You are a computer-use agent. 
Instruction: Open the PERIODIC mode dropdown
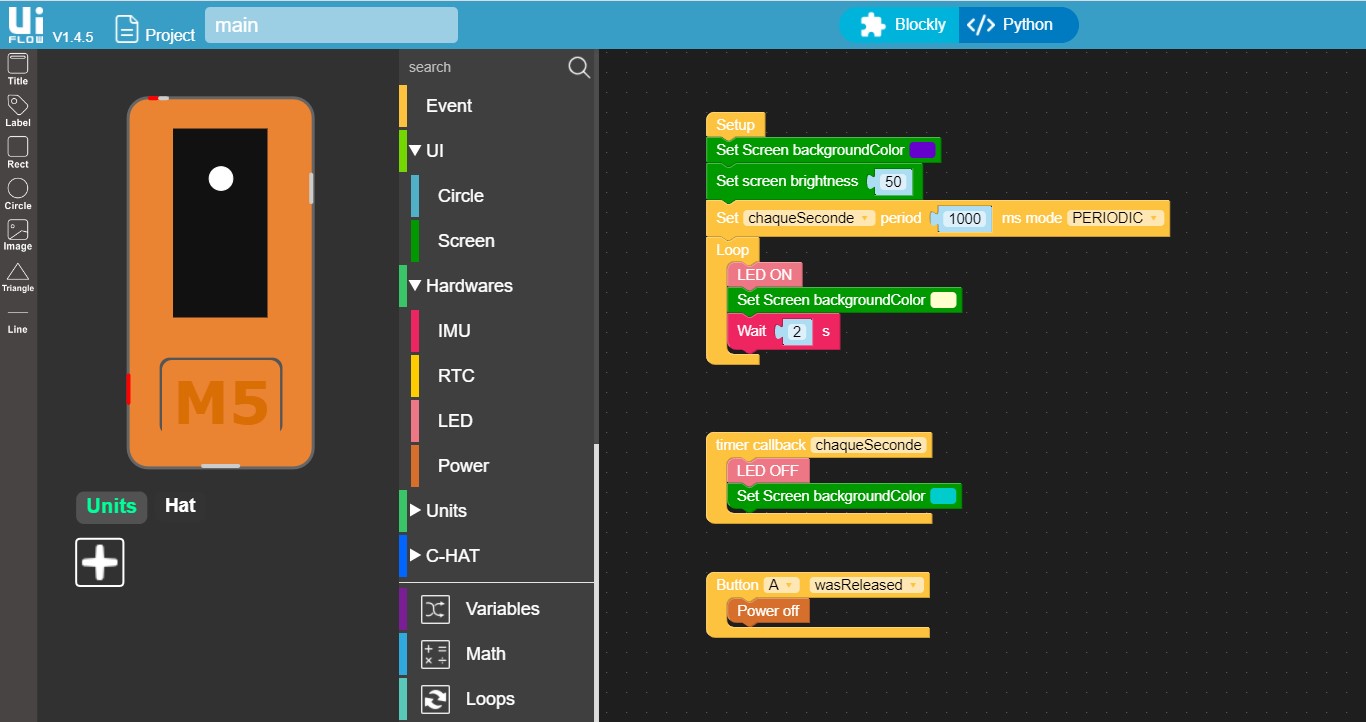pyautogui.click(x=1116, y=218)
